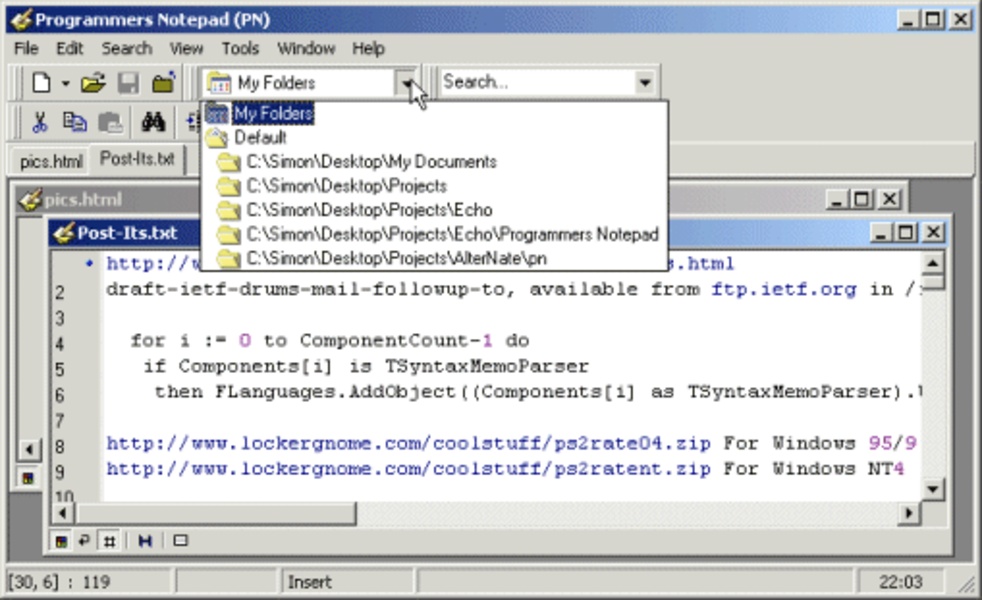Click the Copy icon in the toolbar
The image size is (982, 600).
(x=75, y=122)
